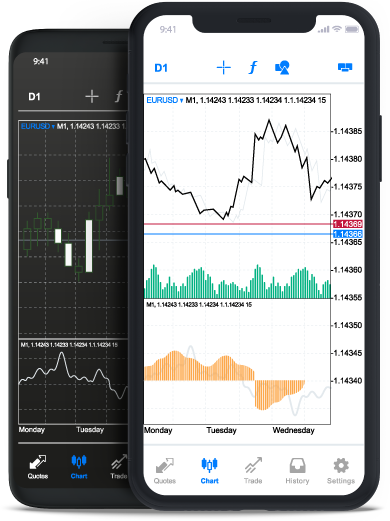Image resolution: width=390 pixels, height=521 pixels.
Task: Open Quotes tab on dark phone
Action: point(38,467)
